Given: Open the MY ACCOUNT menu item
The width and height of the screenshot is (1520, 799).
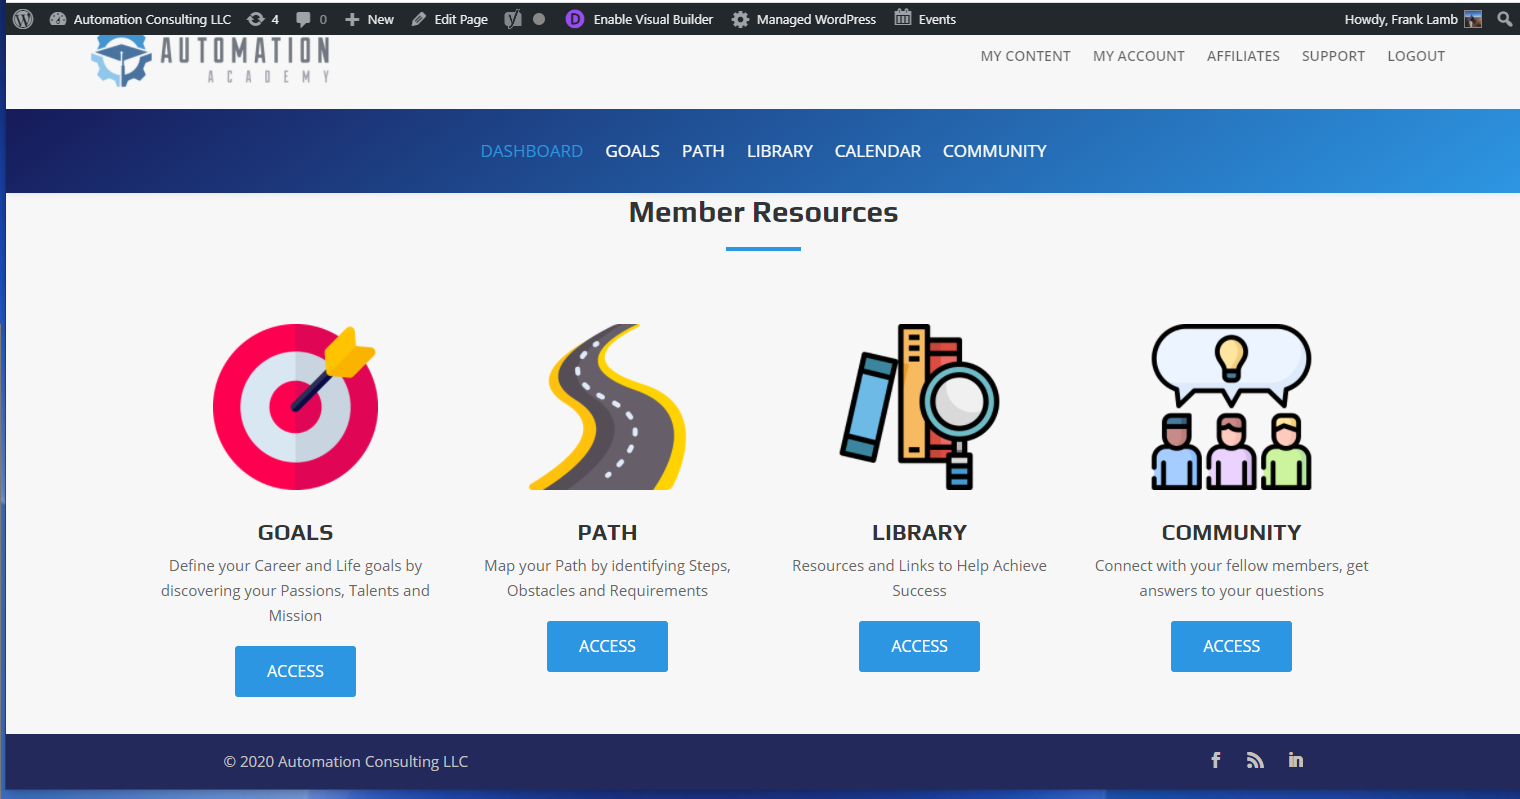Looking at the screenshot, I should click(1138, 56).
